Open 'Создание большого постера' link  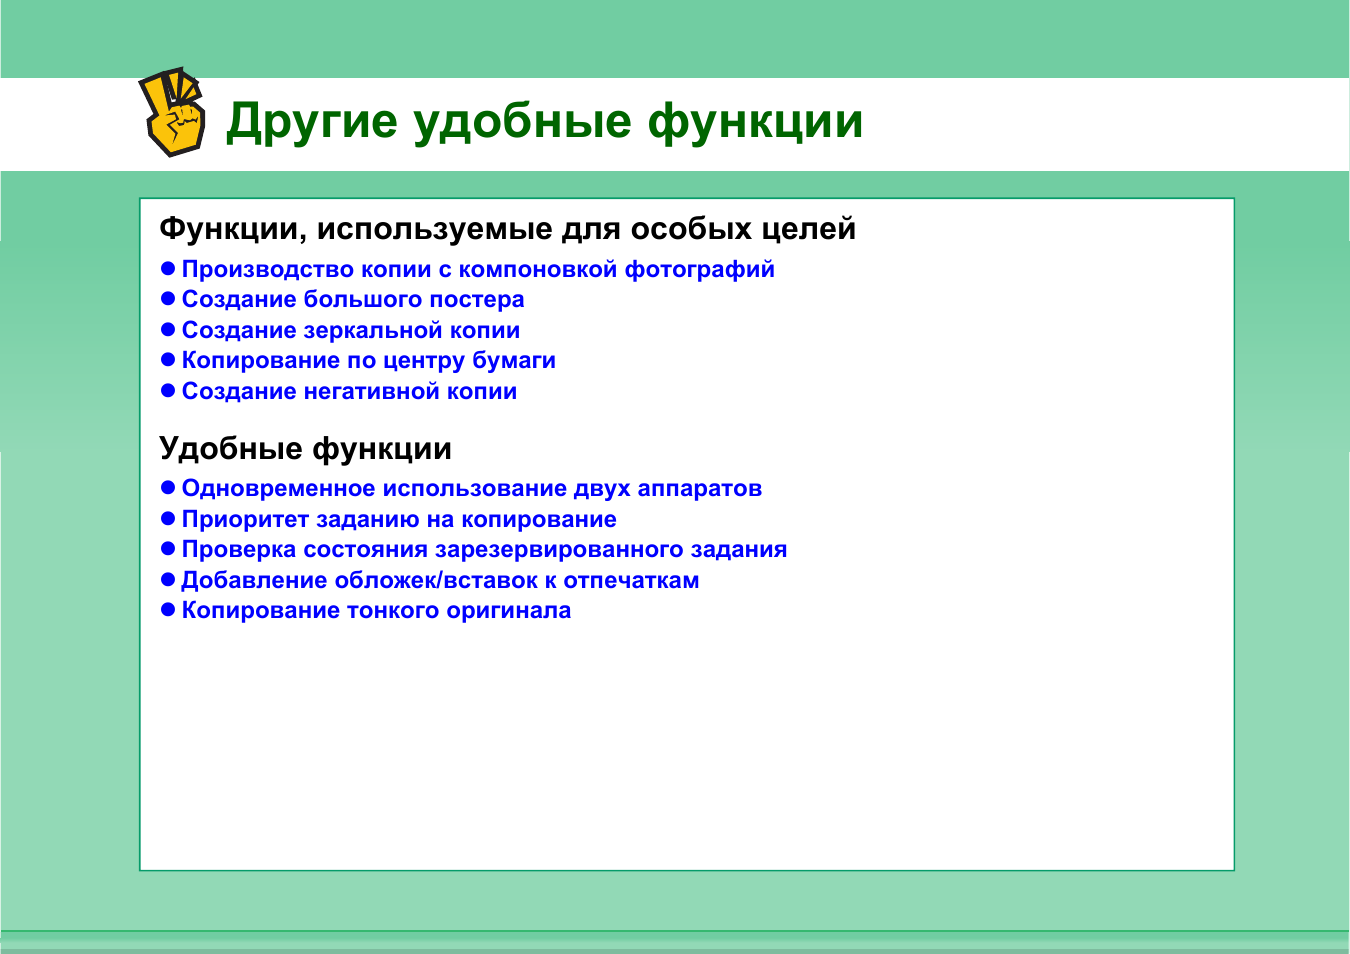click(353, 299)
